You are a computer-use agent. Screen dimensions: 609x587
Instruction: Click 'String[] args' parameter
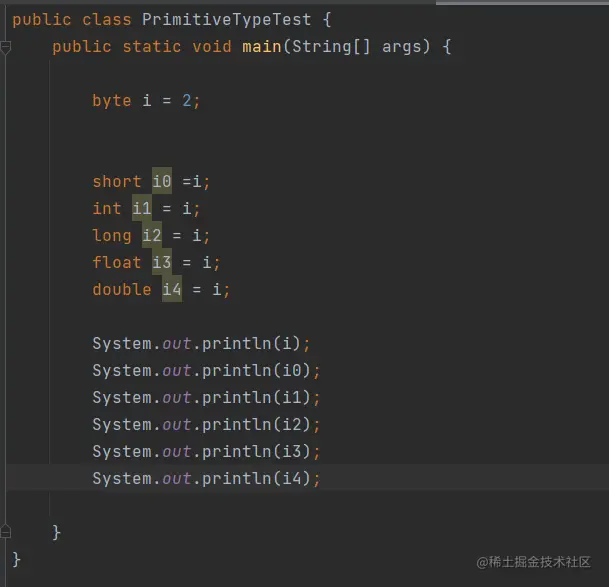click(x=356, y=47)
